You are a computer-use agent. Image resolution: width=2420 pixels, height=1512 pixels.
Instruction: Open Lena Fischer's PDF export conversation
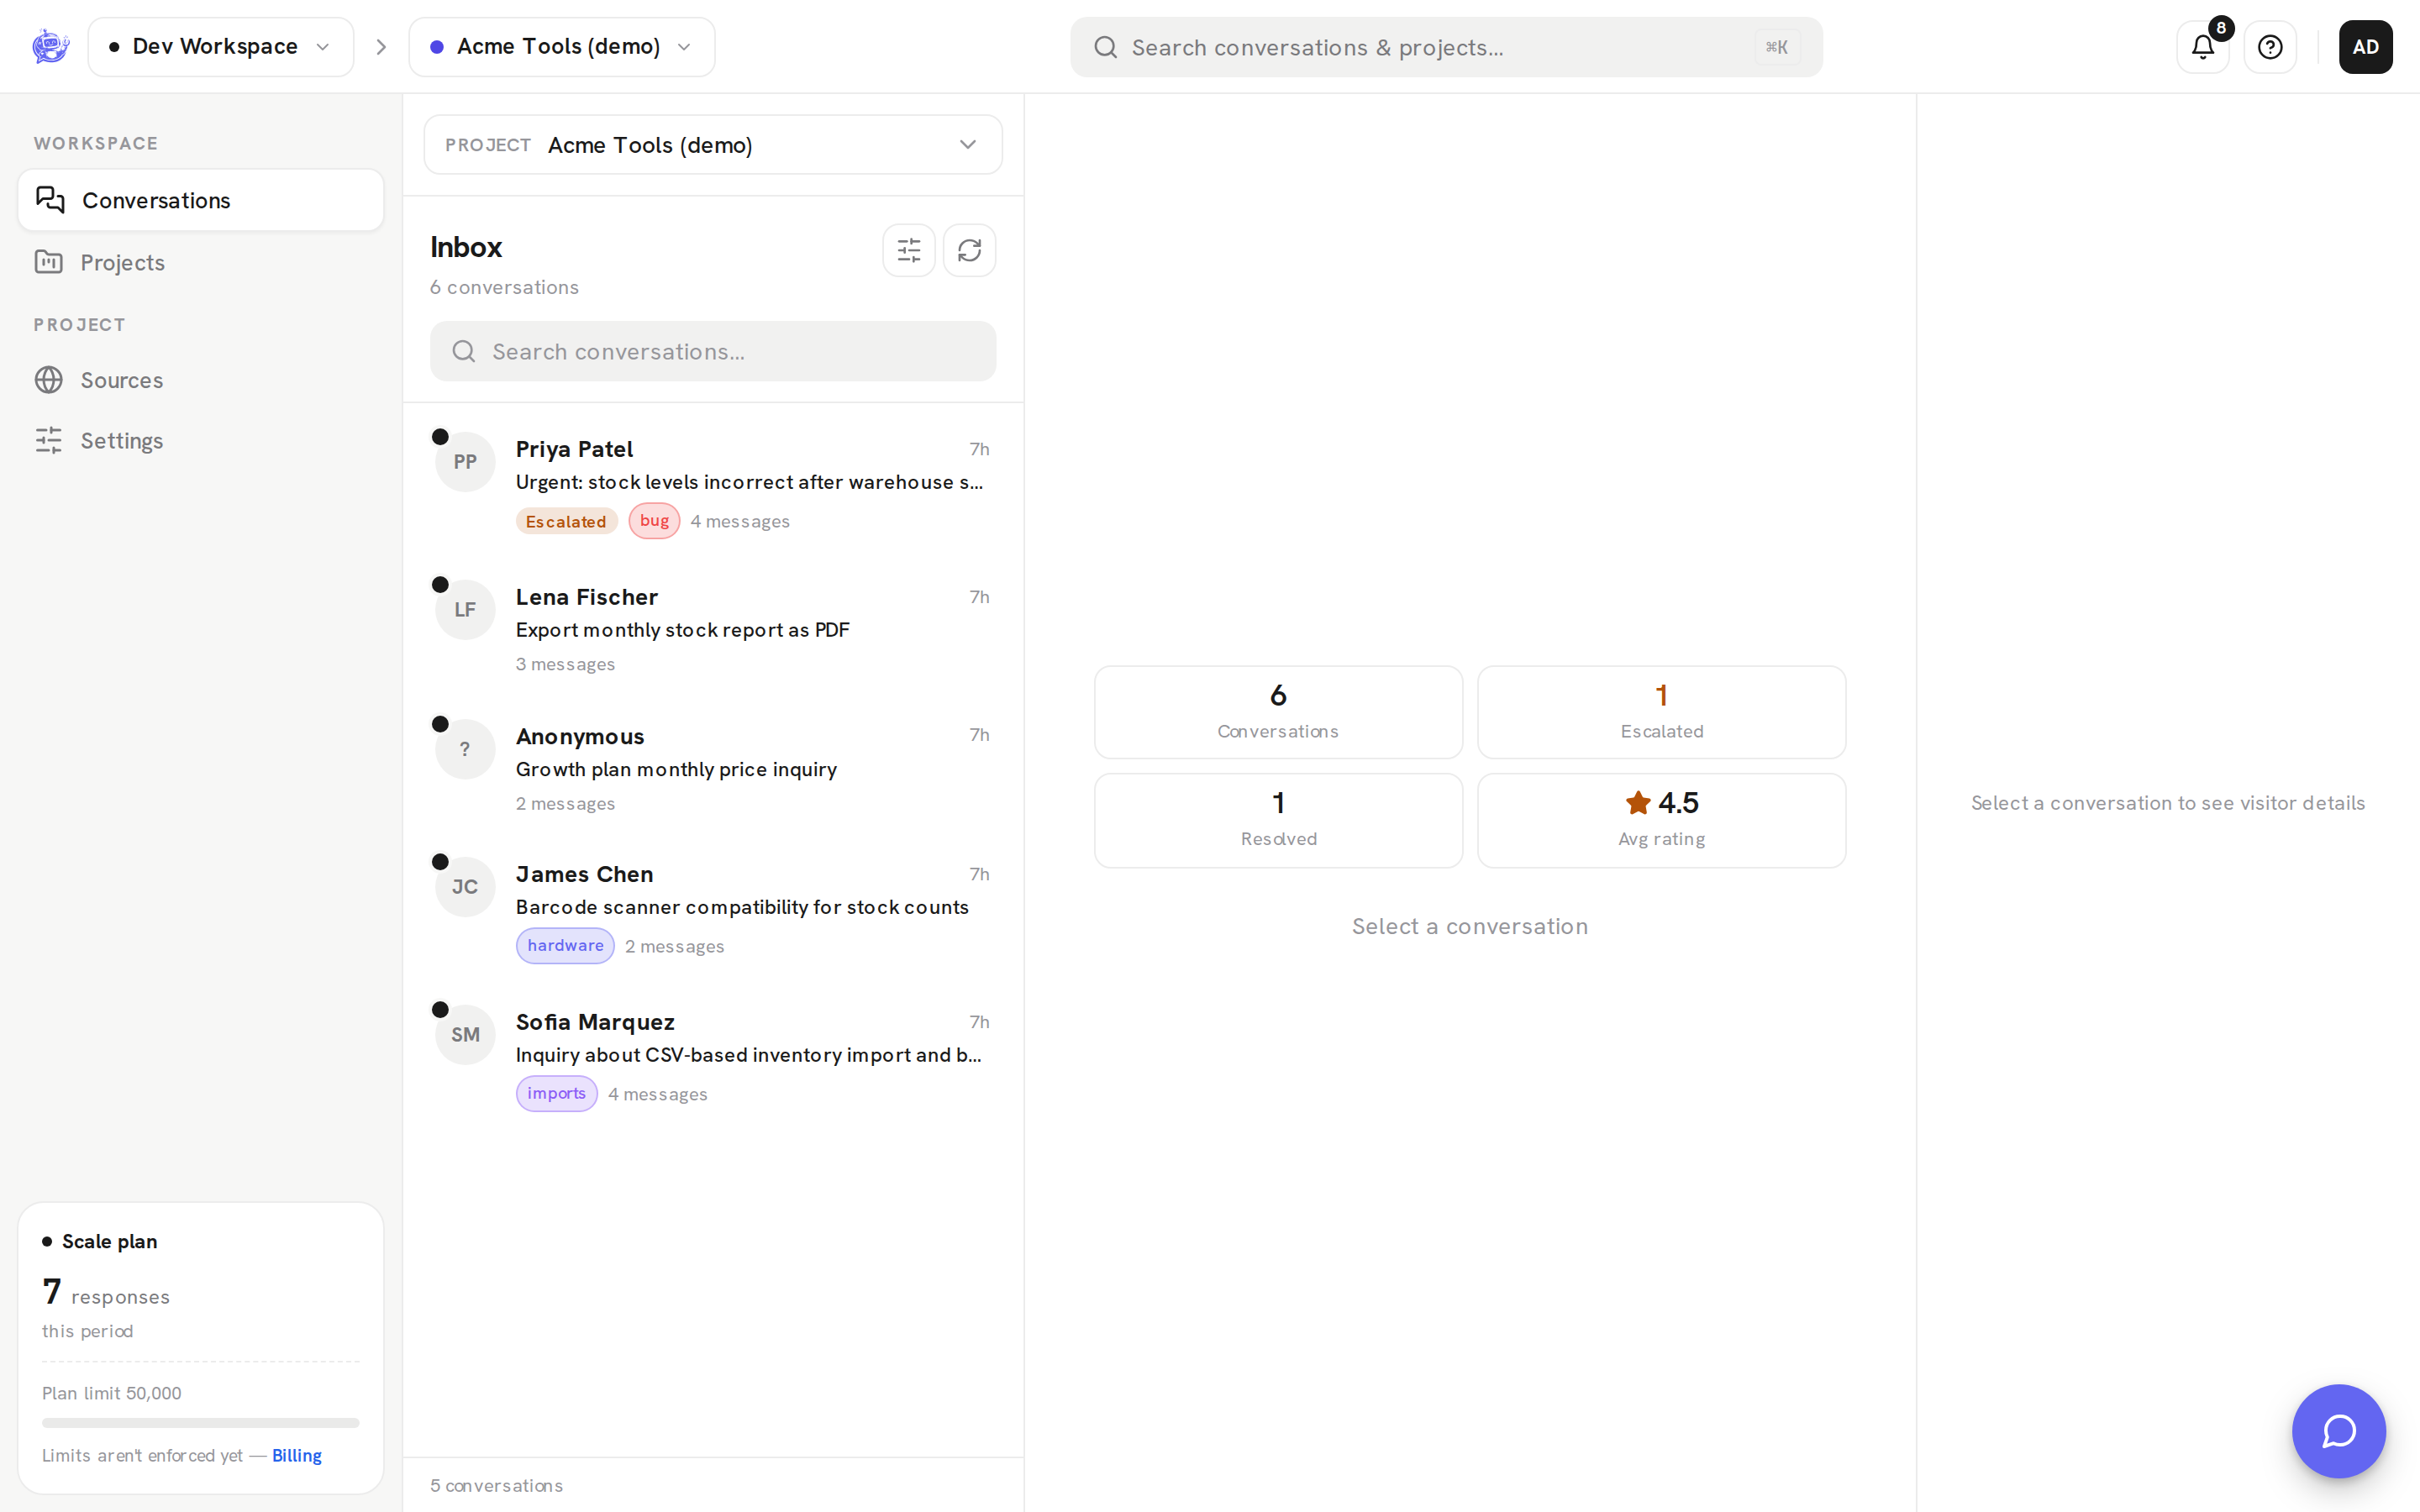click(x=713, y=631)
